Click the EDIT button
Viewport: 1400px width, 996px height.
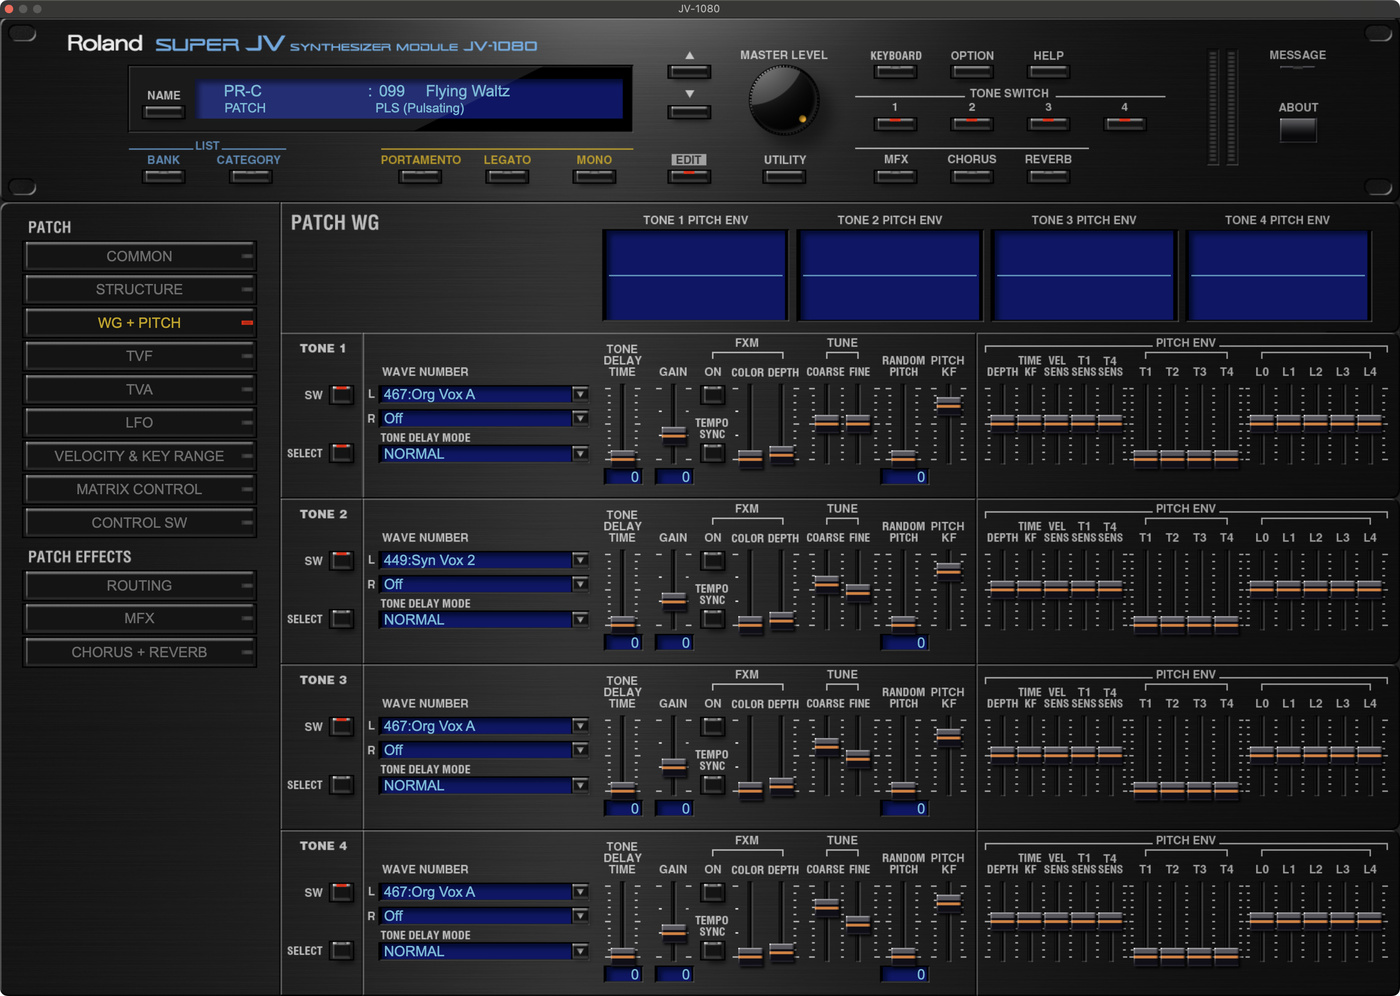coord(689,177)
